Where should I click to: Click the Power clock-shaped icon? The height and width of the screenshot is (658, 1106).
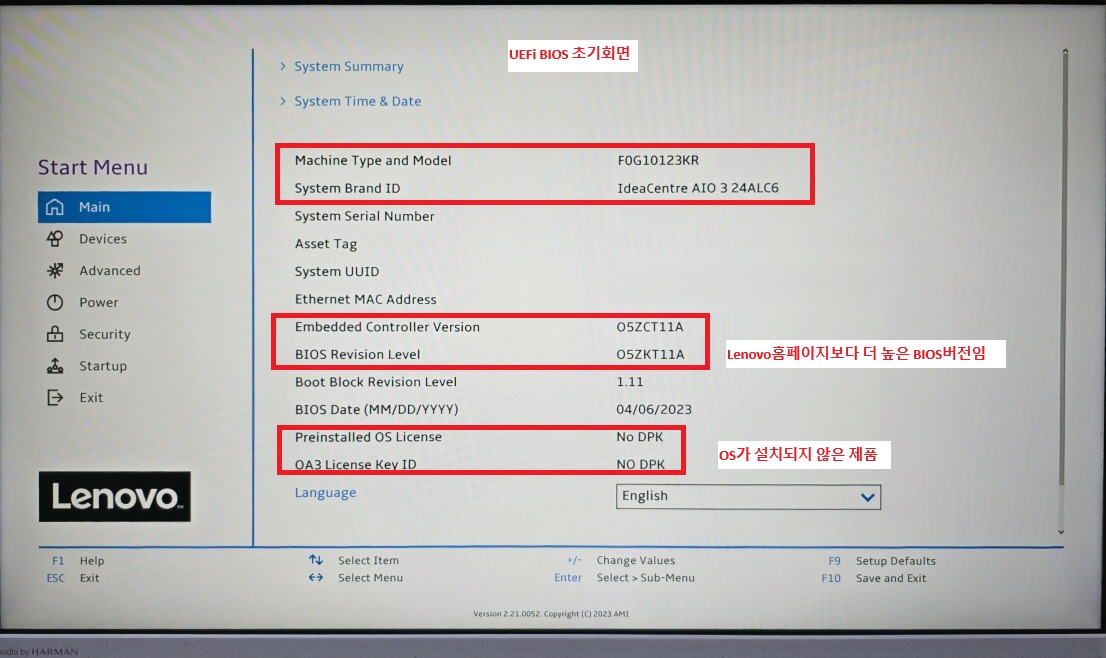pyautogui.click(x=54, y=303)
